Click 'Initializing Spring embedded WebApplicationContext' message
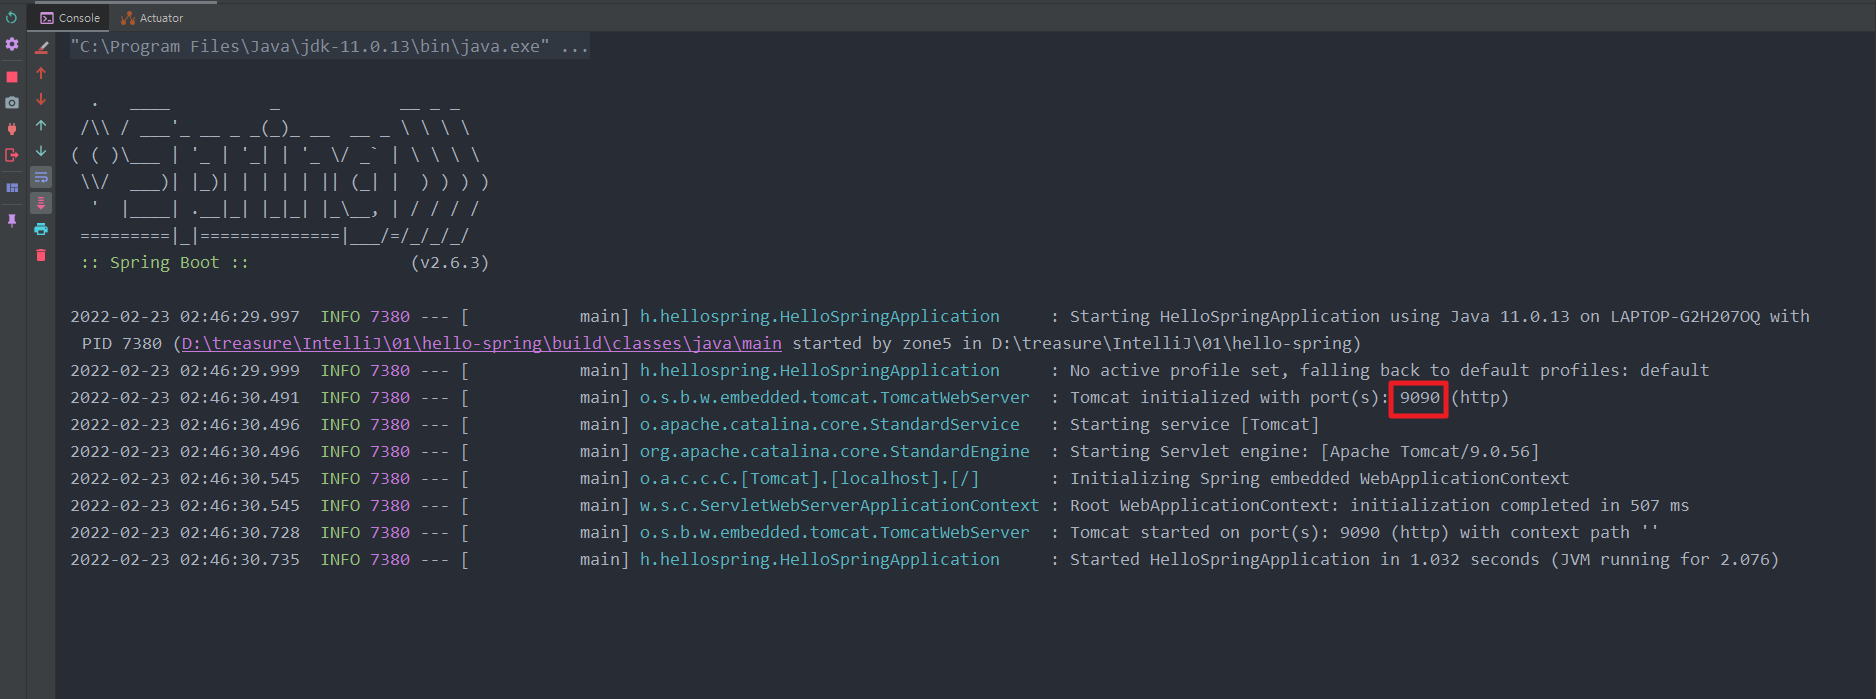The width and height of the screenshot is (1876, 699). [1320, 478]
